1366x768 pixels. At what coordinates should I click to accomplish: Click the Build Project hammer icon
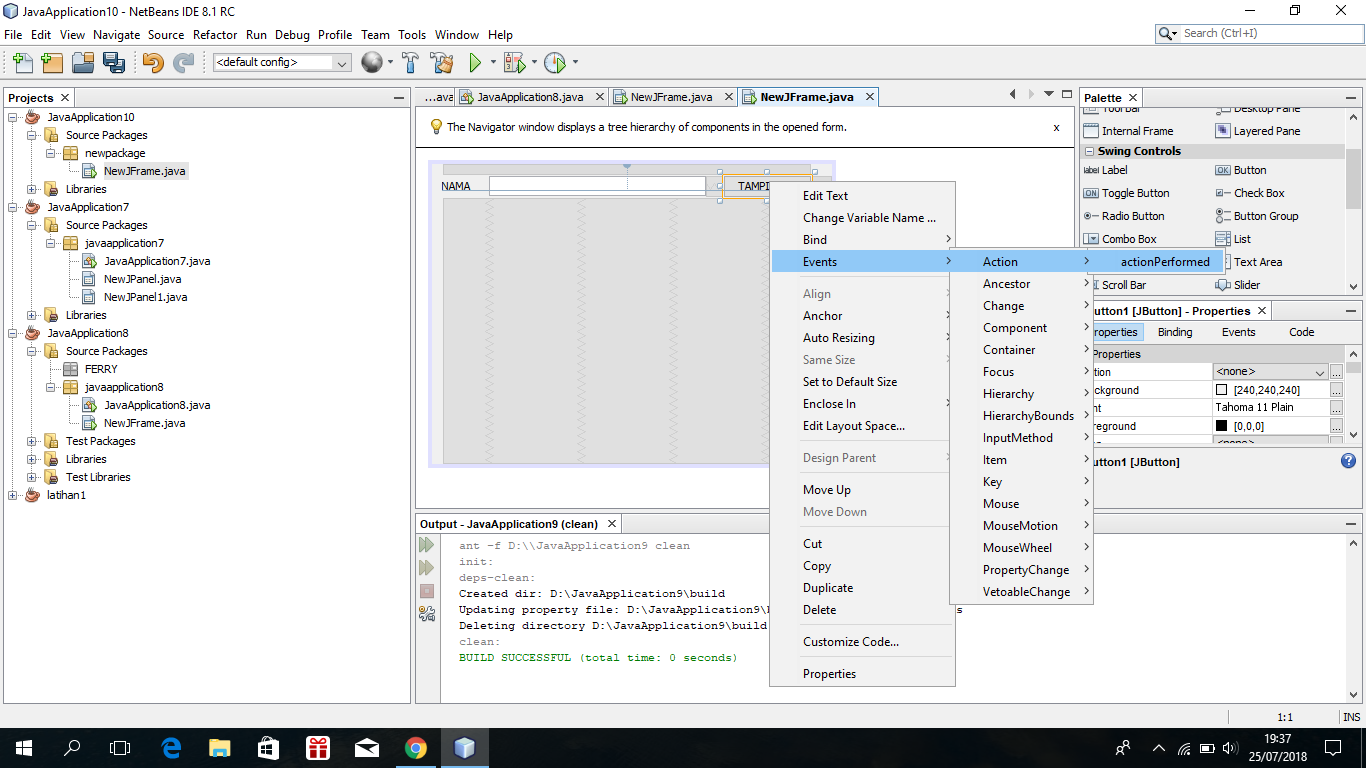(x=410, y=63)
